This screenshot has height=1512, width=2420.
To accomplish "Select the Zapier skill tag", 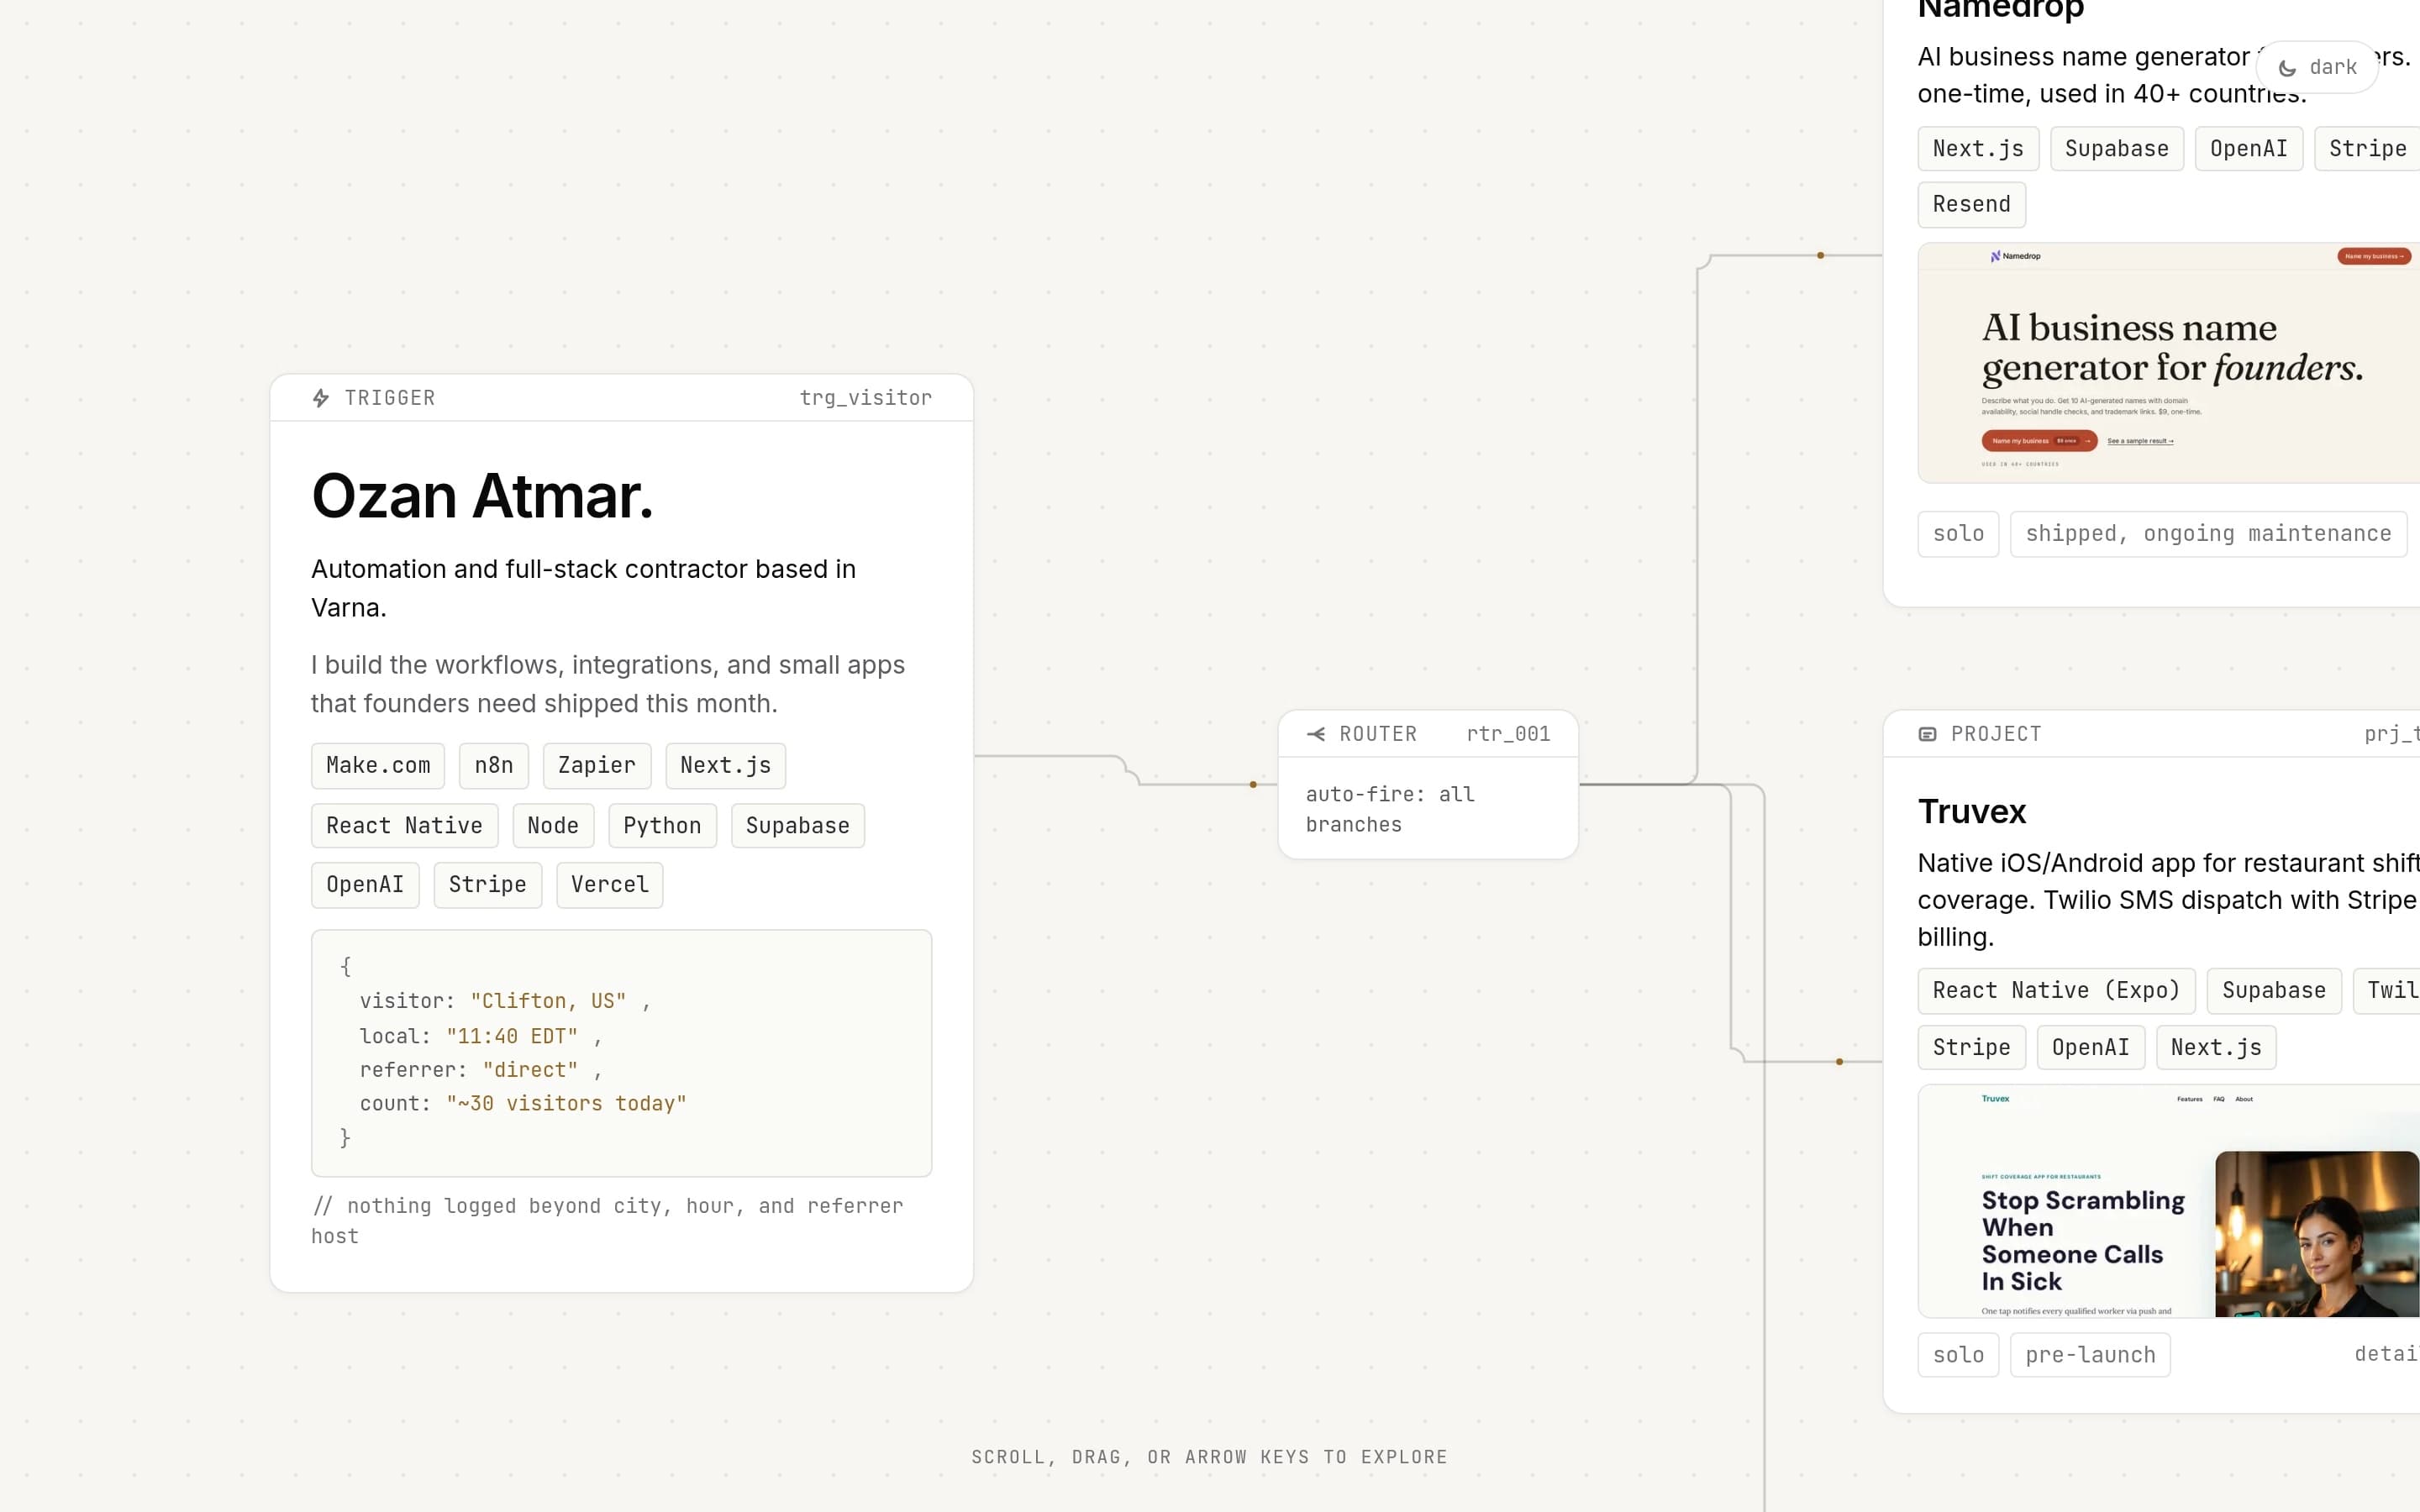I will click(x=597, y=766).
